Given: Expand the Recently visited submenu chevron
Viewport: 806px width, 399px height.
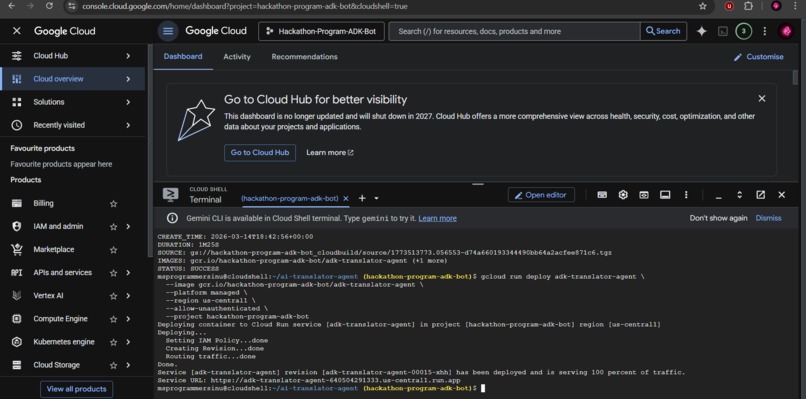Looking at the screenshot, I should coord(128,125).
